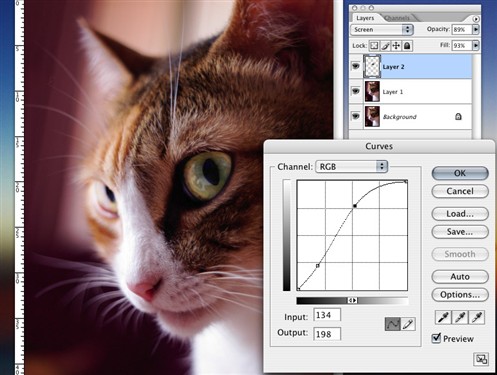Switch to the Channels tab
This screenshot has width=497, height=375.
pyautogui.click(x=397, y=18)
